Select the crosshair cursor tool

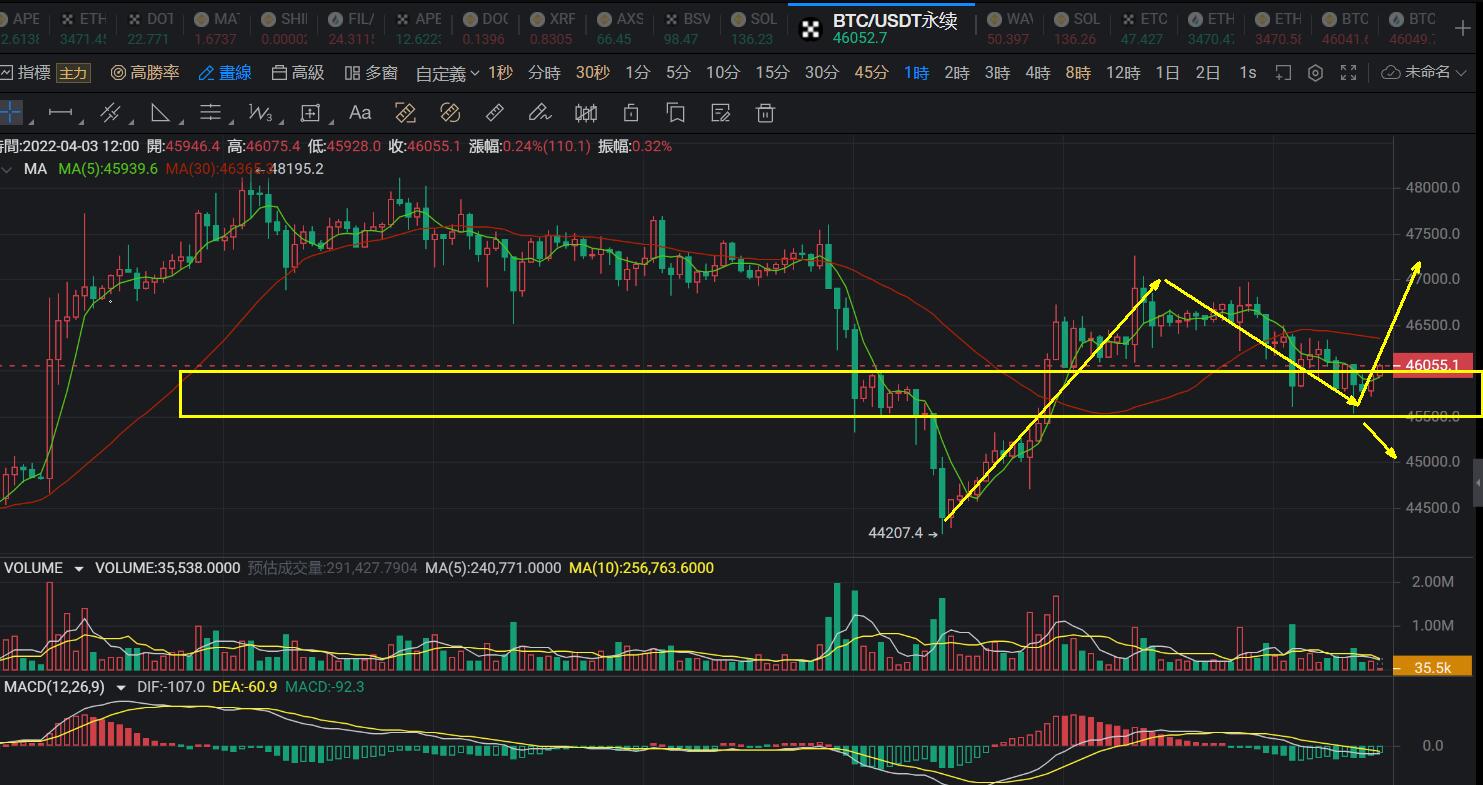(x=10, y=113)
